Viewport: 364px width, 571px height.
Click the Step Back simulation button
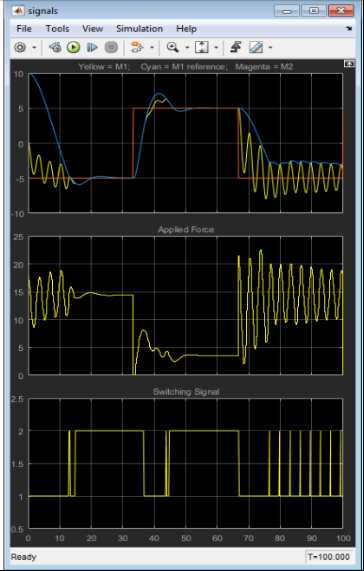click(55, 47)
